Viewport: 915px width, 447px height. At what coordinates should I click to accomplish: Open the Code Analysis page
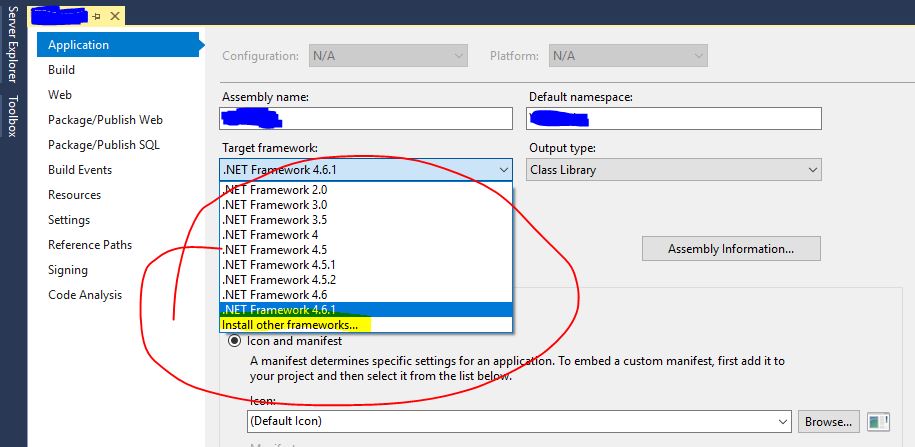point(85,295)
